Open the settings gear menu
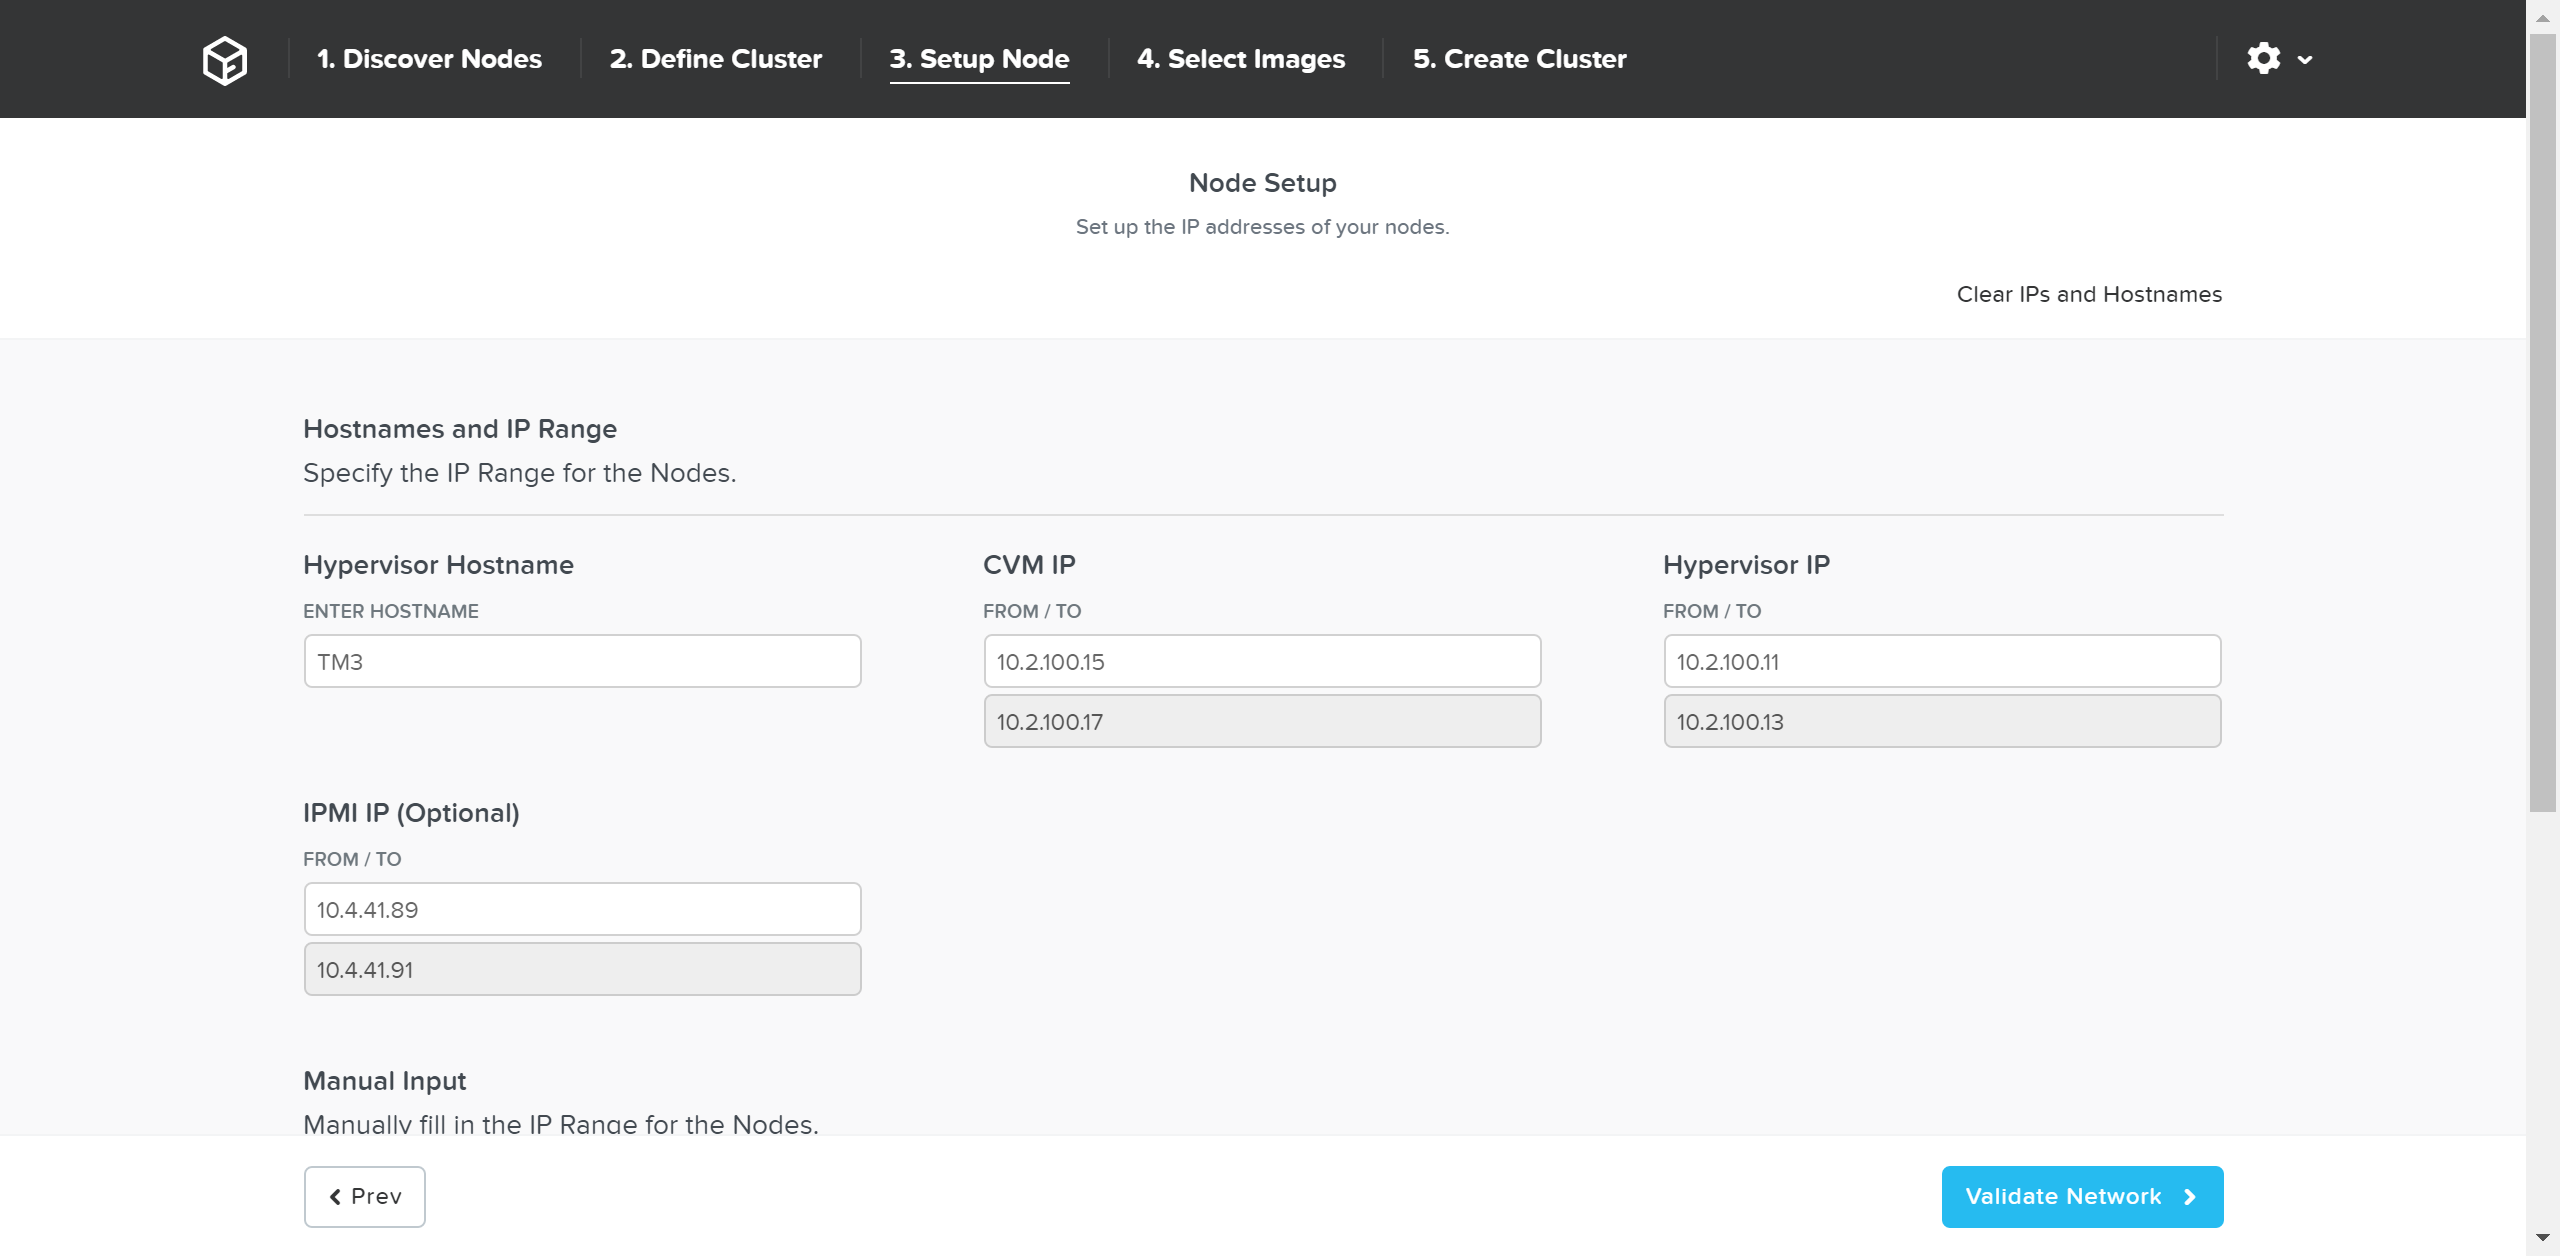This screenshot has height=1256, width=2560. [2263, 59]
